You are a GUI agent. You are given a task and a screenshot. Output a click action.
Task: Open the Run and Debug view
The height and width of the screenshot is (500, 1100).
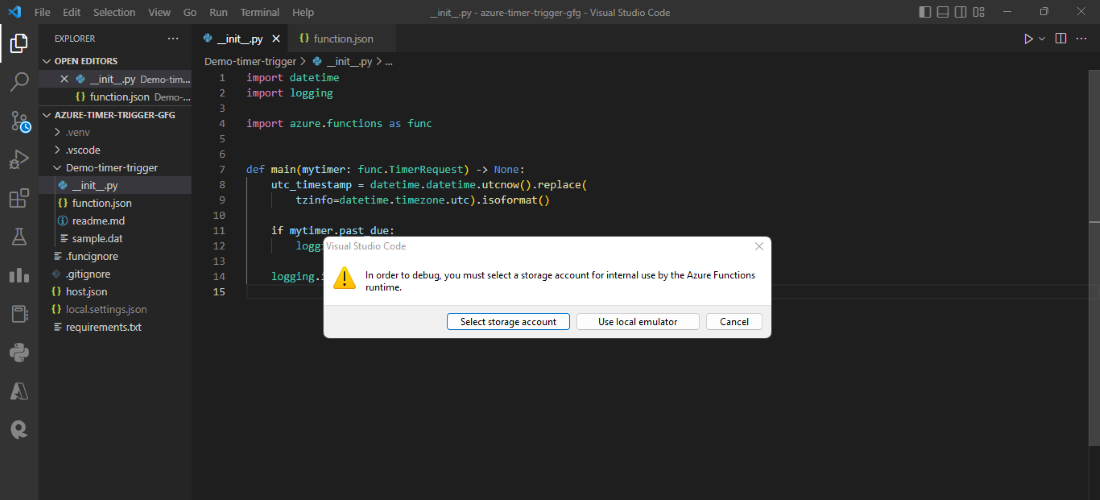coord(19,160)
